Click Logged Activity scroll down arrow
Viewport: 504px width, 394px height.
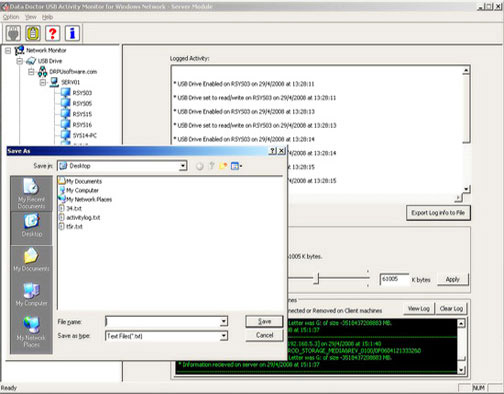pos(466,189)
